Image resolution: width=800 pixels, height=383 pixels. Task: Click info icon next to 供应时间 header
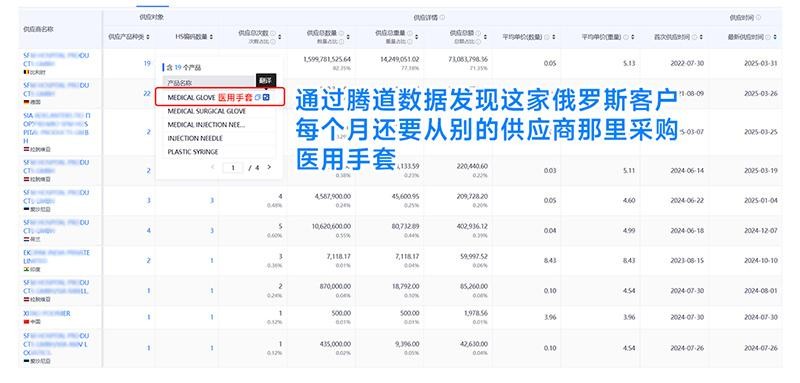click(759, 17)
